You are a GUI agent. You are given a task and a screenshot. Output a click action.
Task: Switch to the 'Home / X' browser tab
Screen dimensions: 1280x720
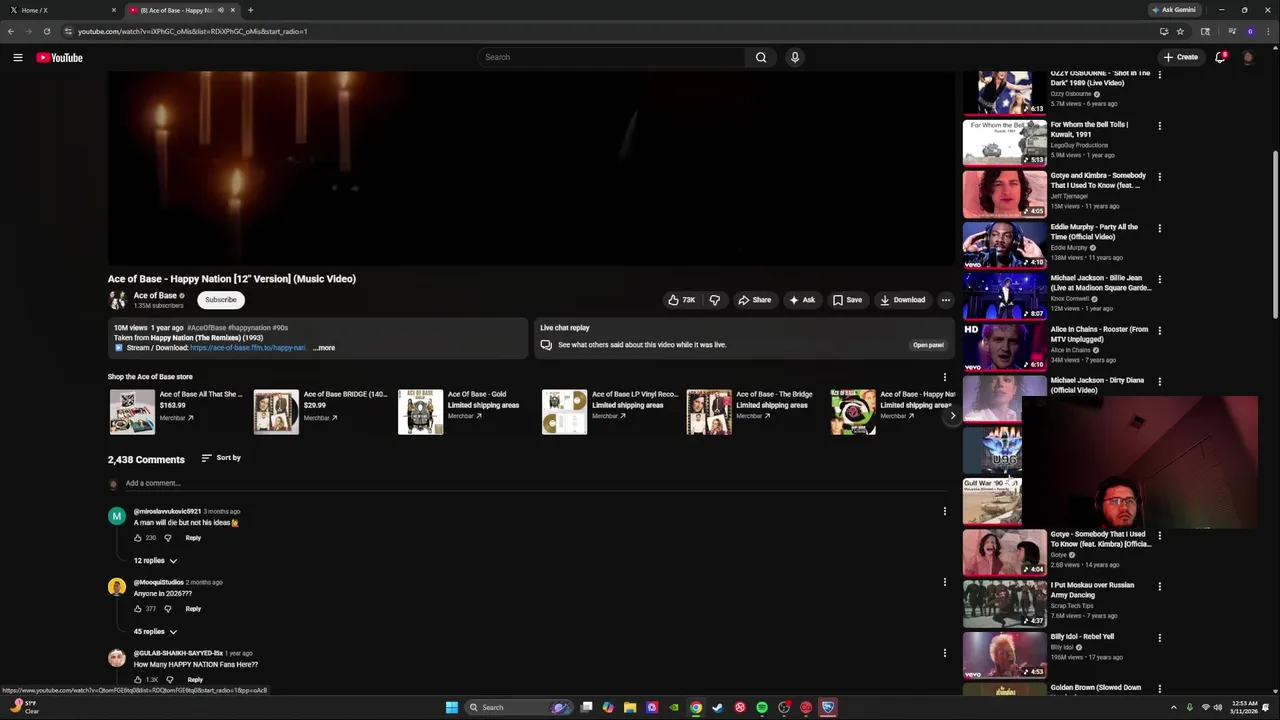(60, 10)
